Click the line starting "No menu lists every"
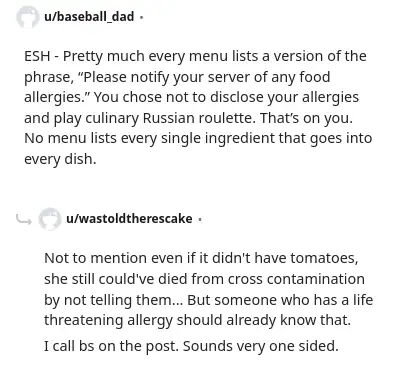 pos(198,138)
